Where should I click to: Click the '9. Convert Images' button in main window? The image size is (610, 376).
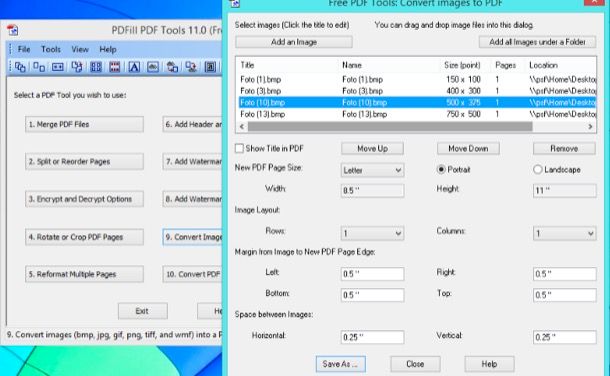point(192,237)
